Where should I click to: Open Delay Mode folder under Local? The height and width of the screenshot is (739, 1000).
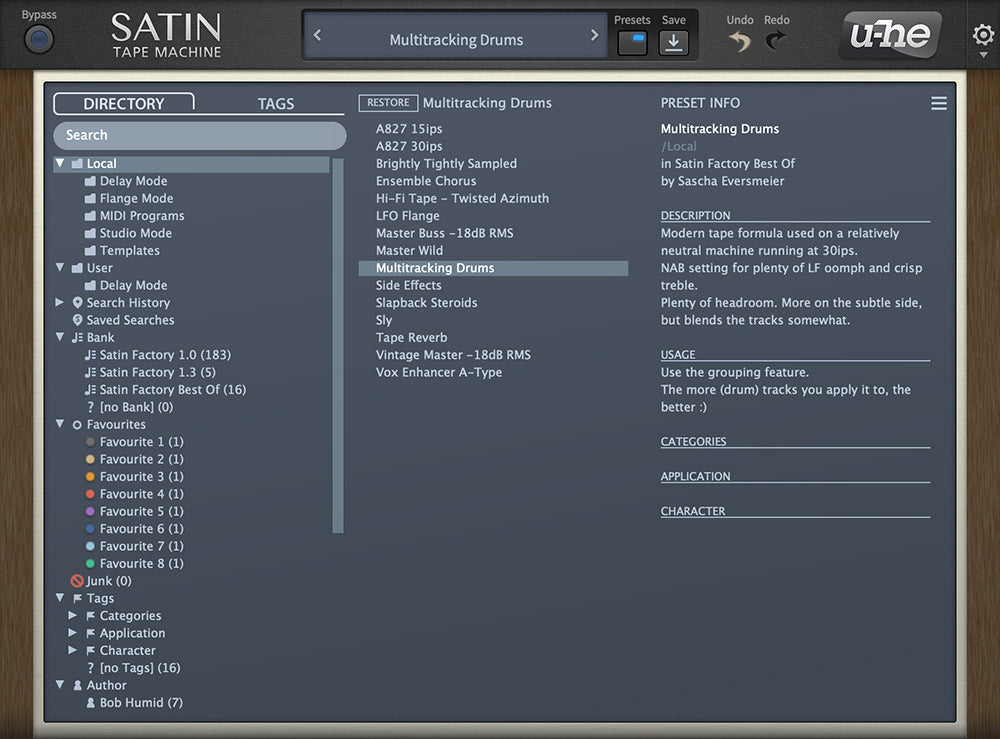coord(126,181)
